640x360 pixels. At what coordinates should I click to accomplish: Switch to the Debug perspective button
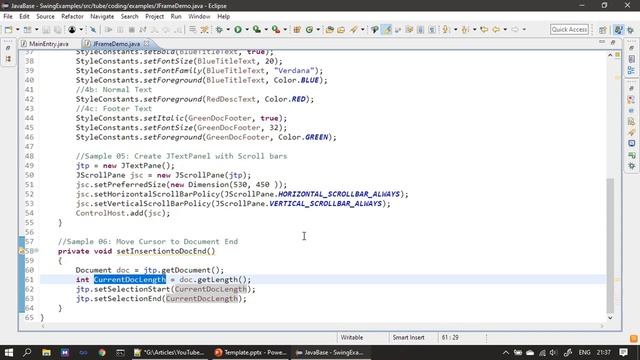pyautogui.click(x=631, y=30)
